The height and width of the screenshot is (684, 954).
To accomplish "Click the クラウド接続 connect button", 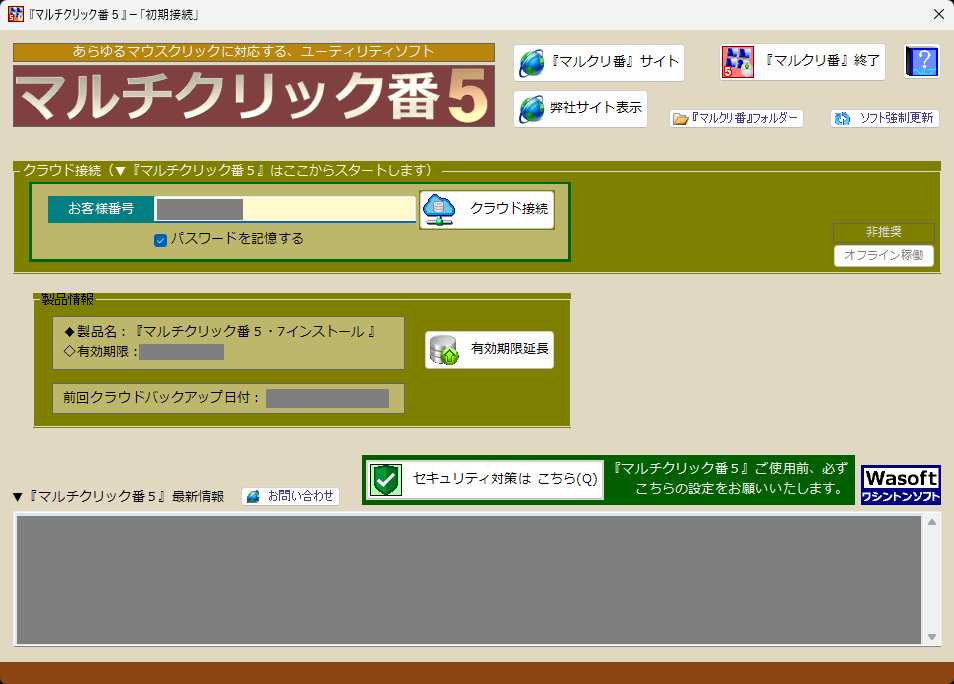I will 487,209.
